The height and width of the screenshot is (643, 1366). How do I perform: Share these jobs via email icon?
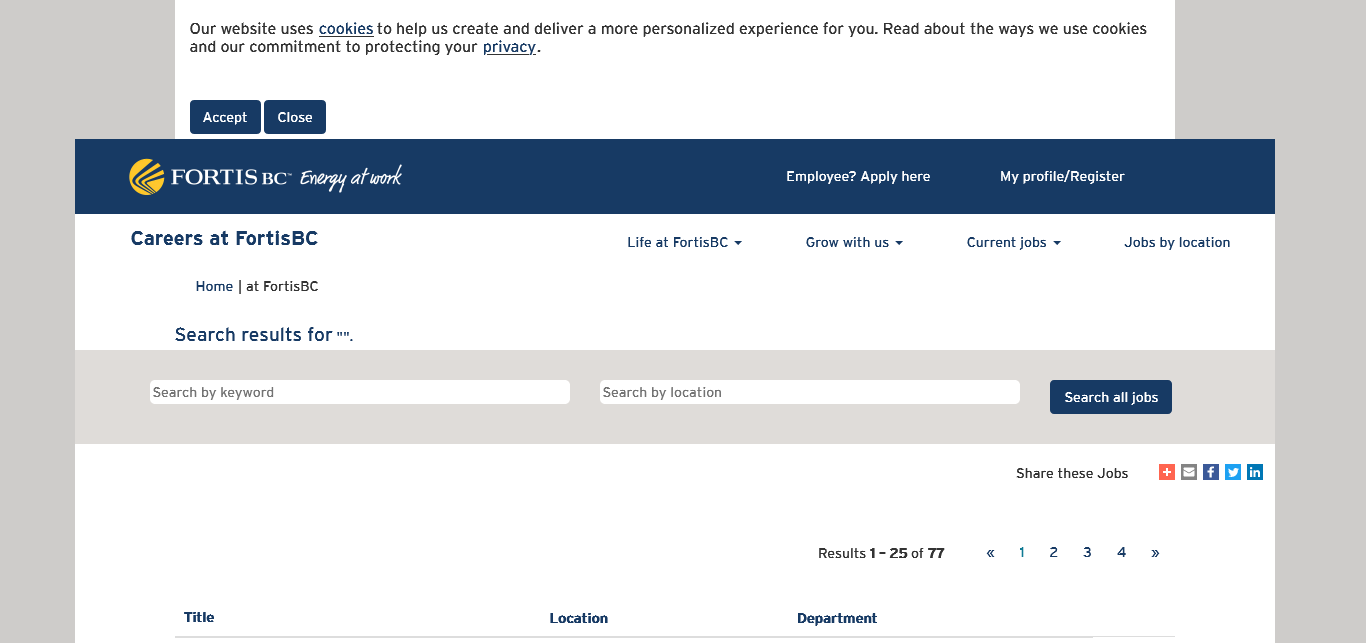click(x=1189, y=472)
